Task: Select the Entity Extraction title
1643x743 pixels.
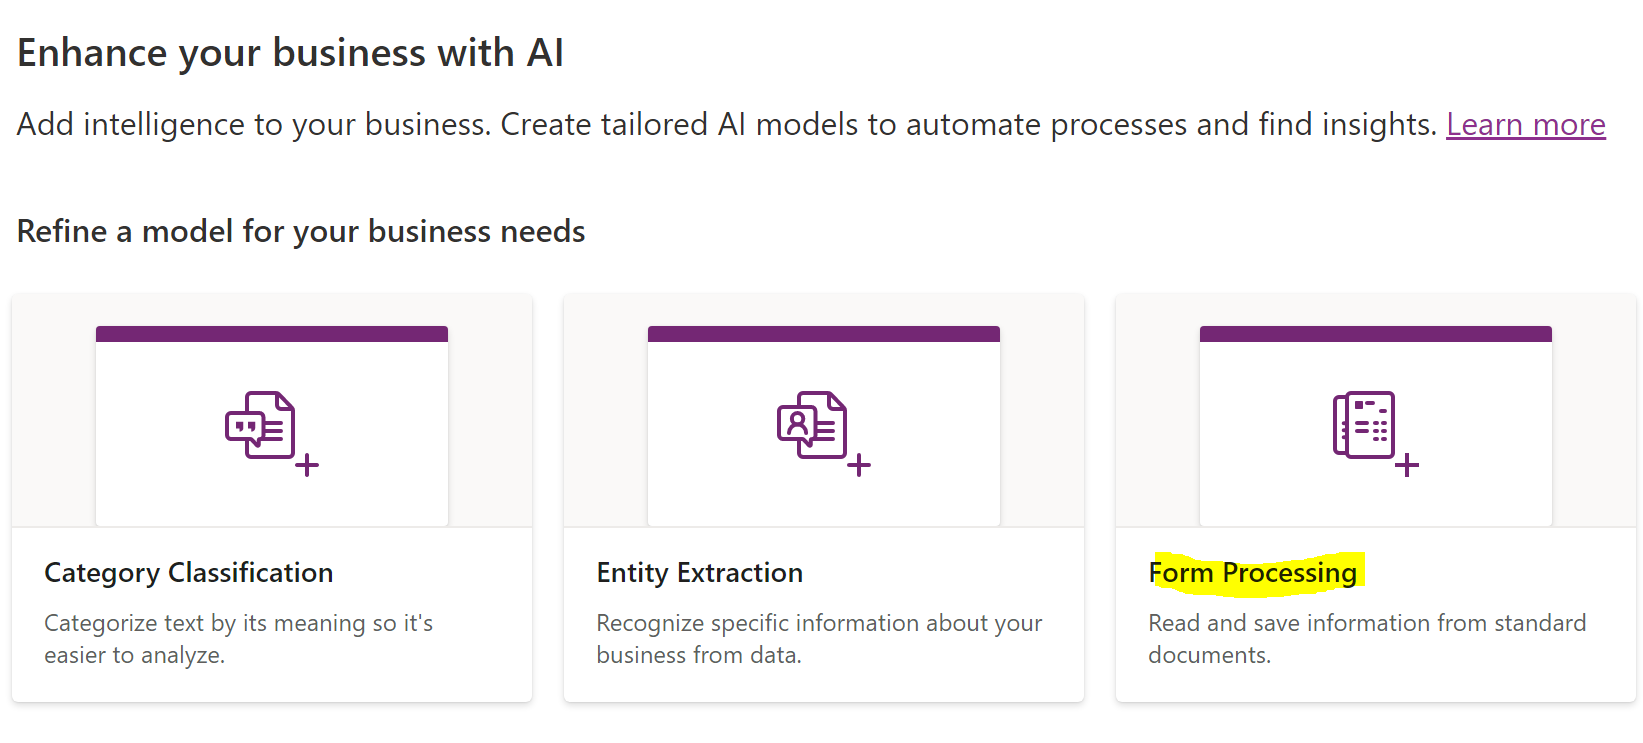Action: [x=700, y=573]
